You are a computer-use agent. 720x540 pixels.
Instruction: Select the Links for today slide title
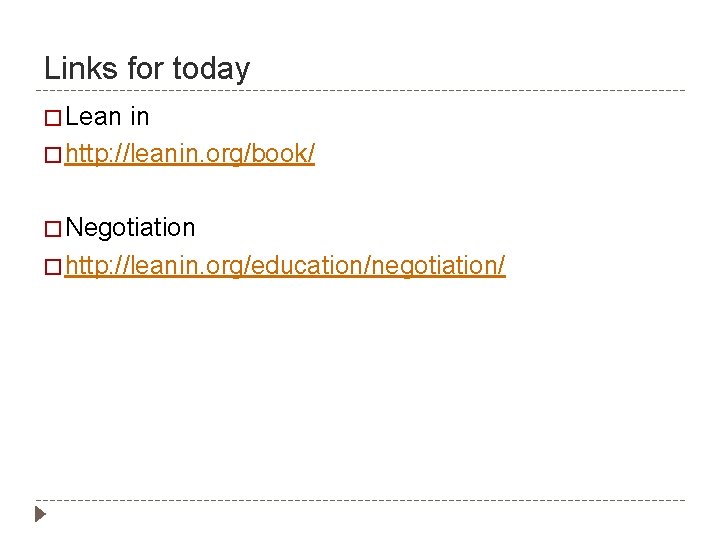tap(147, 68)
